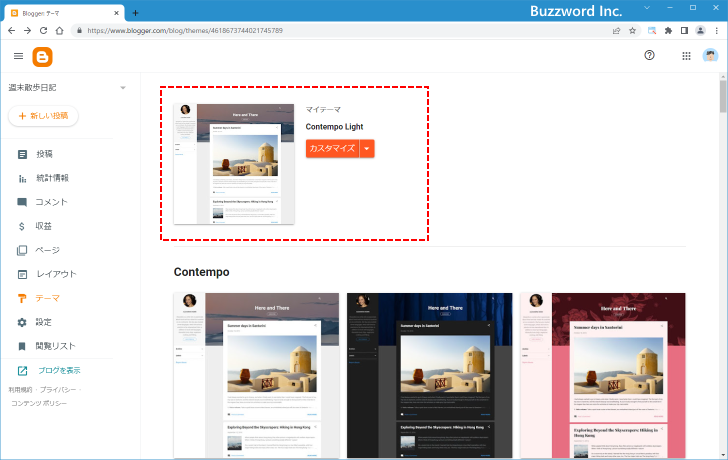Toggle the browser side panel
Viewport: 728px width, 460px height.
(684, 31)
